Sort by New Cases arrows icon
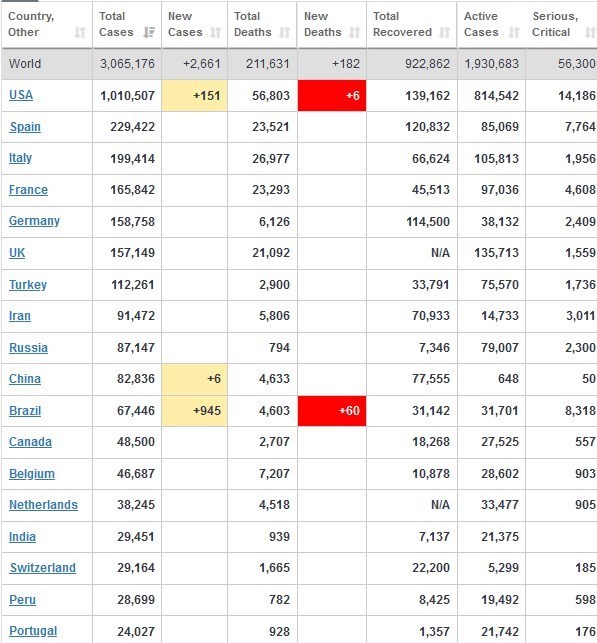Viewport: 597px width, 643px height. [x=216, y=32]
